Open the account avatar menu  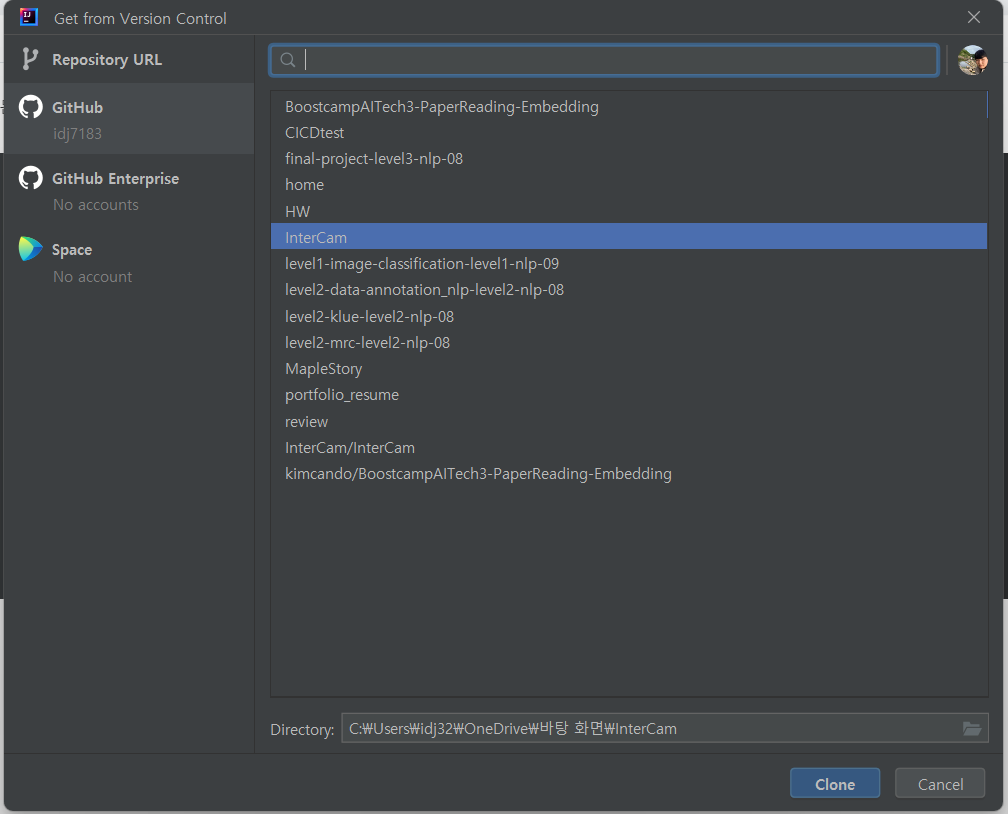tap(973, 60)
